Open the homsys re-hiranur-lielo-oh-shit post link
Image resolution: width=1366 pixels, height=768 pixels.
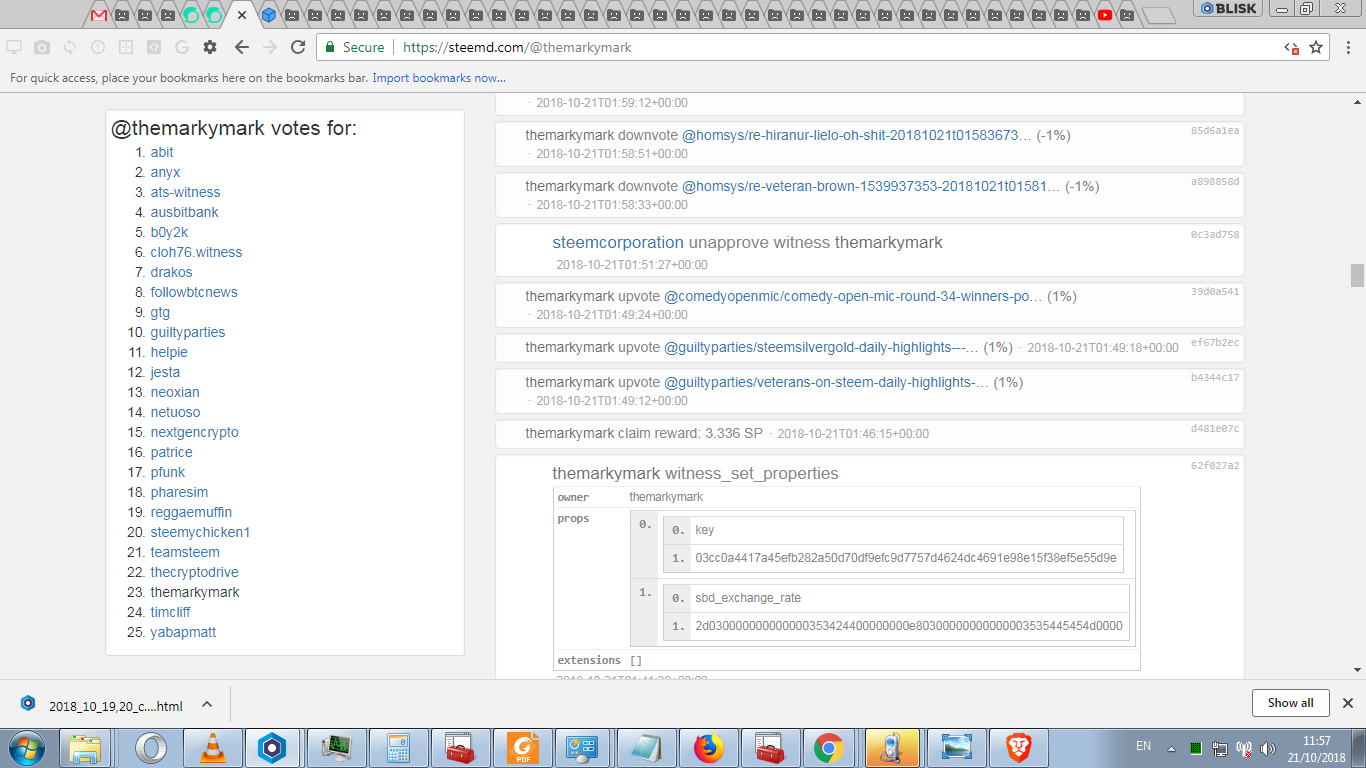coord(857,135)
